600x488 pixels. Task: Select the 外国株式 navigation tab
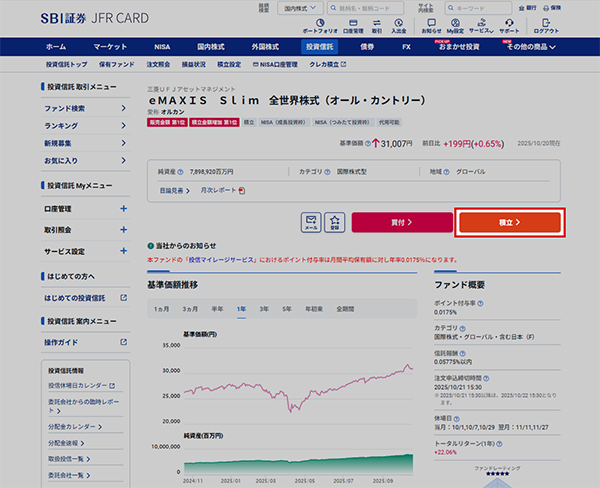268,47
